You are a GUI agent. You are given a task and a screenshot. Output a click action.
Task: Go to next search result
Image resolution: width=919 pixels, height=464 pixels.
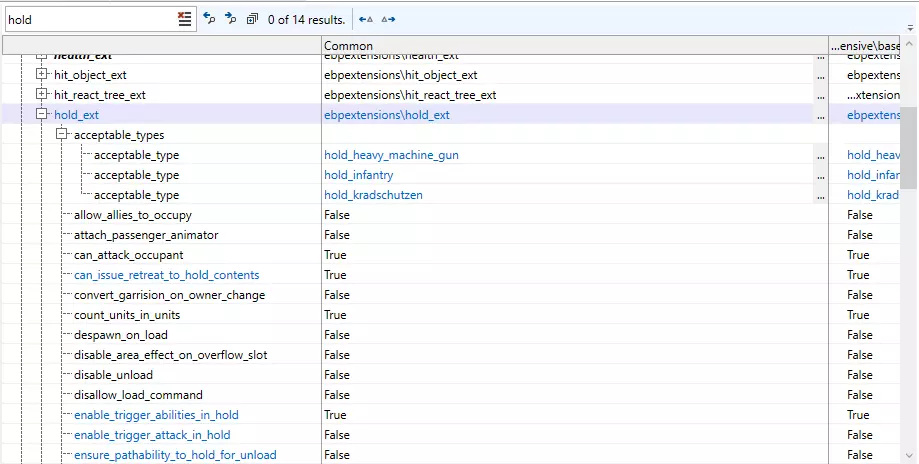230,19
